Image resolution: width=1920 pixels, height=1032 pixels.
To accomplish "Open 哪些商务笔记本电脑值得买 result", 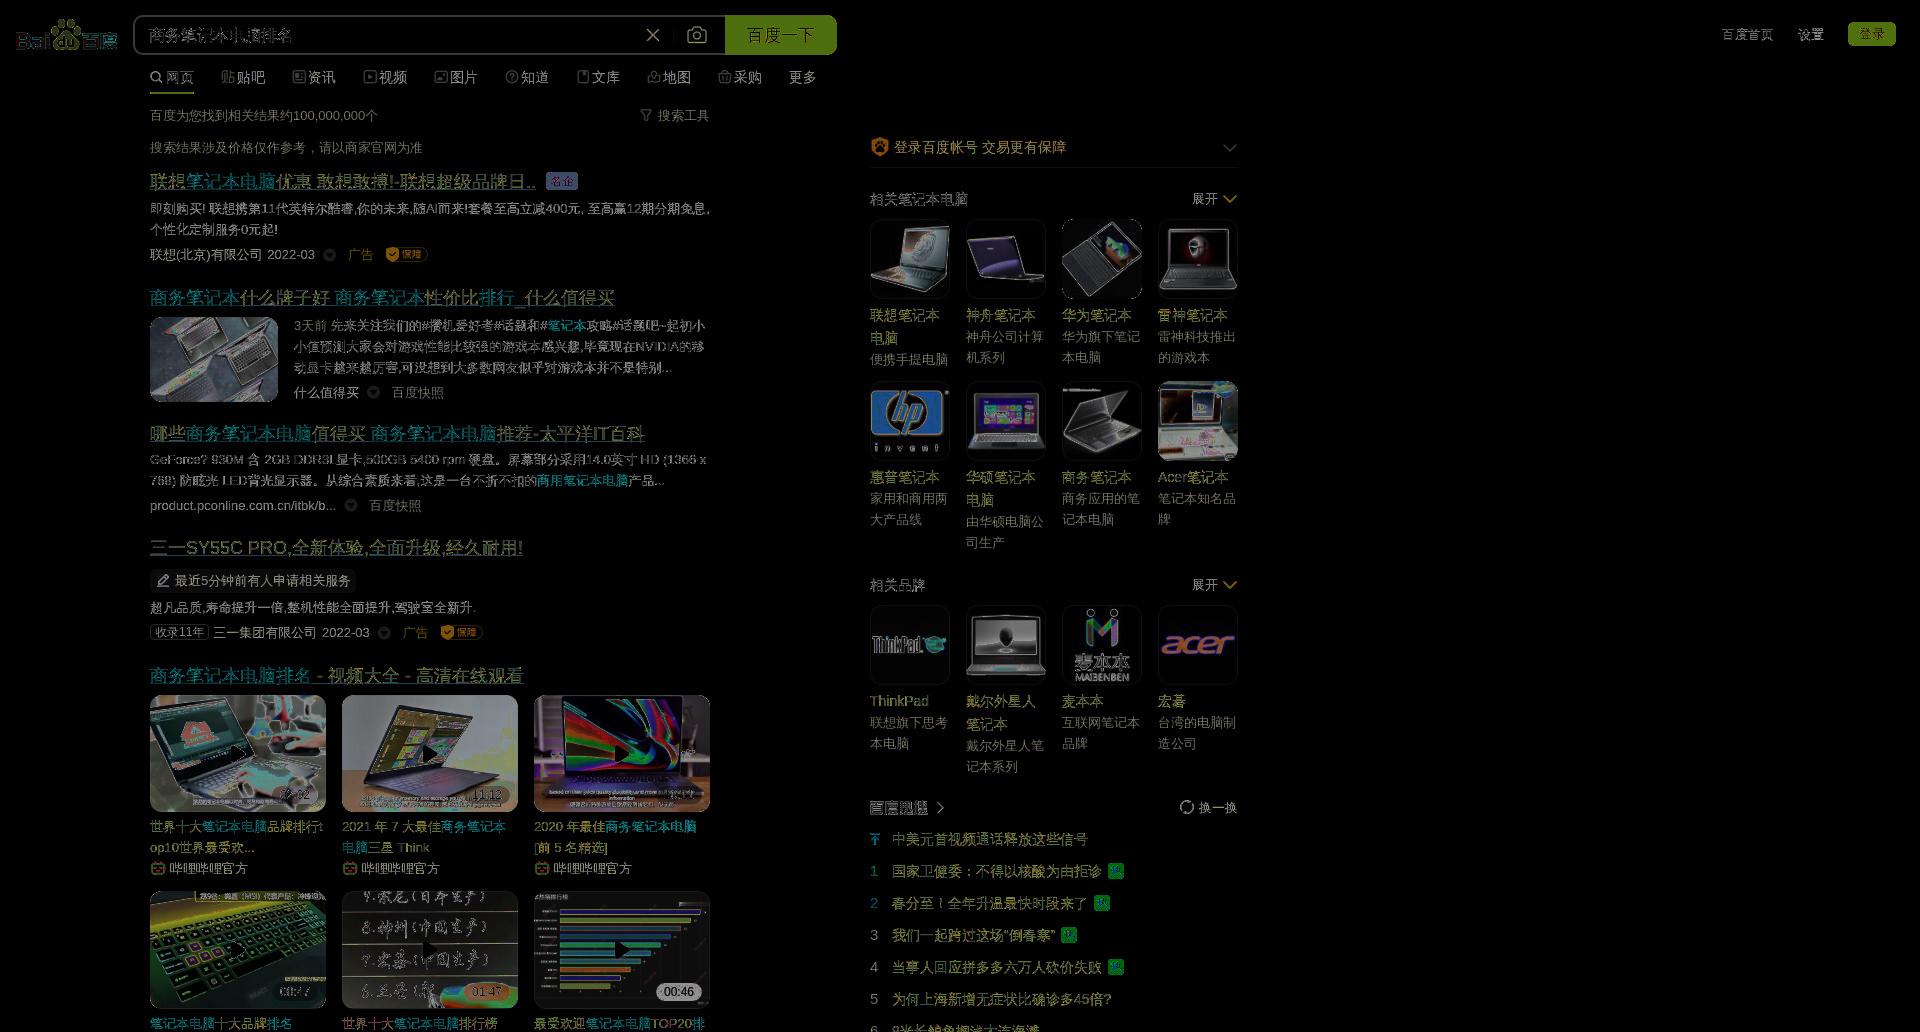I will pyautogui.click(x=397, y=434).
